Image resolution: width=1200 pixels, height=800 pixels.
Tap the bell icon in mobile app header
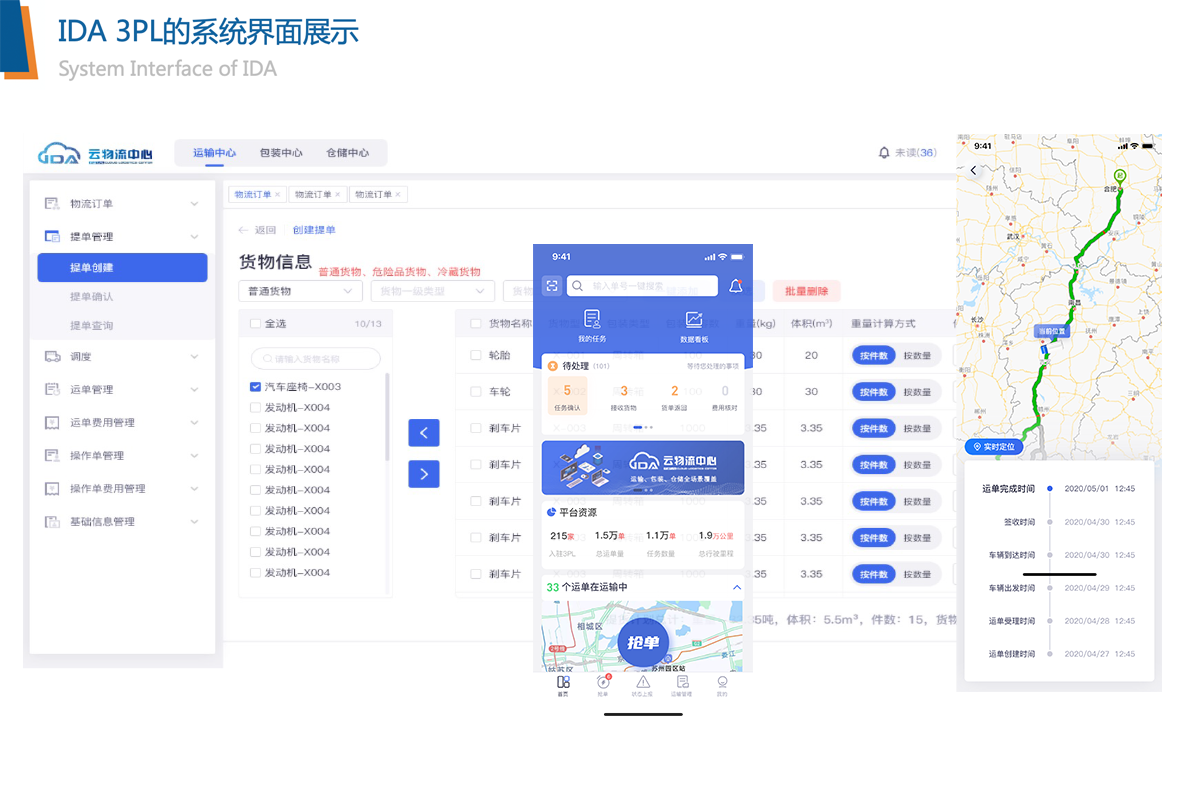(x=736, y=286)
